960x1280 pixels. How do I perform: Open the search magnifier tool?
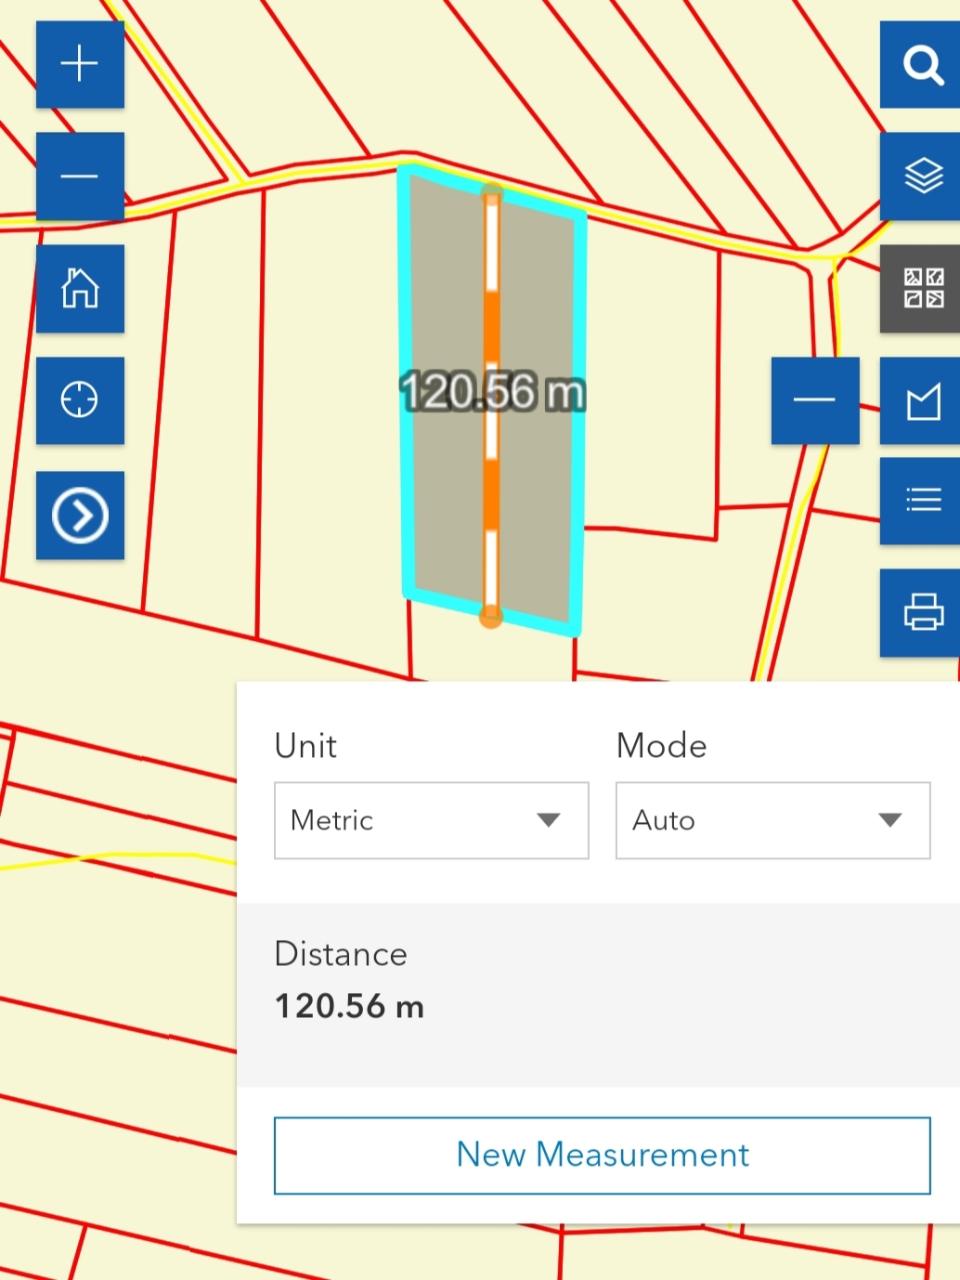coord(922,64)
